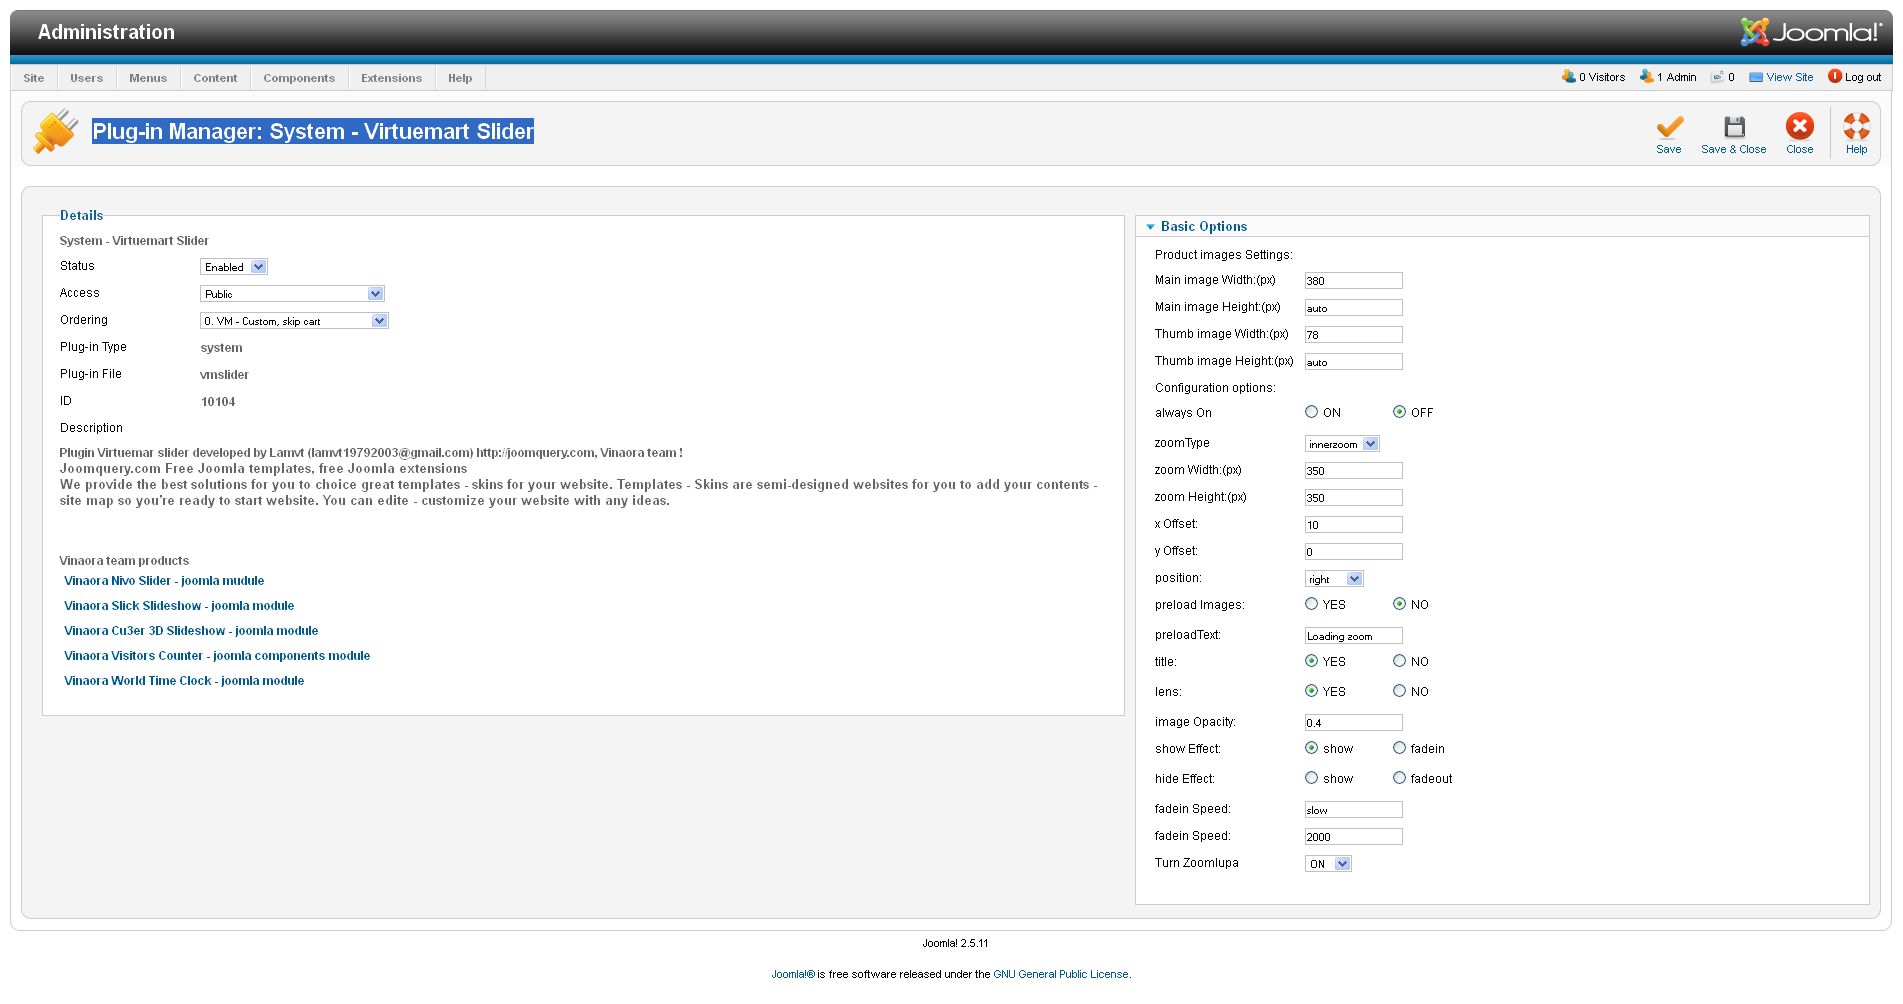1903x1004 pixels.
Task: Click the Joomla!® footer link
Action: tap(793, 974)
